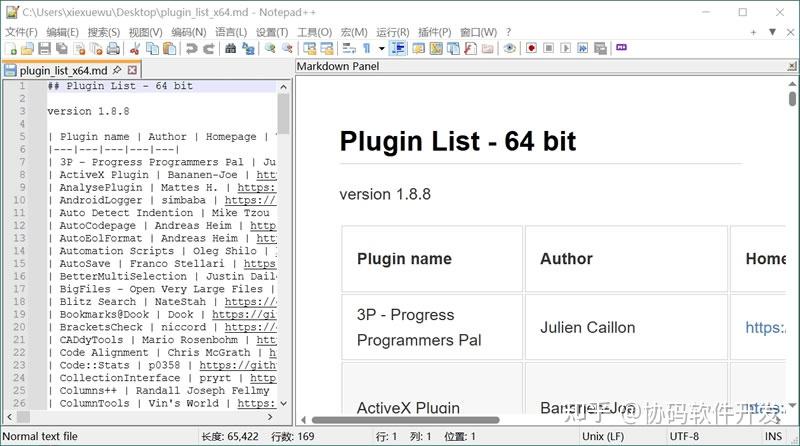Viewport: 800px width, 446px height.
Task: Toggle file monitoring eye icon
Action: tap(509, 48)
